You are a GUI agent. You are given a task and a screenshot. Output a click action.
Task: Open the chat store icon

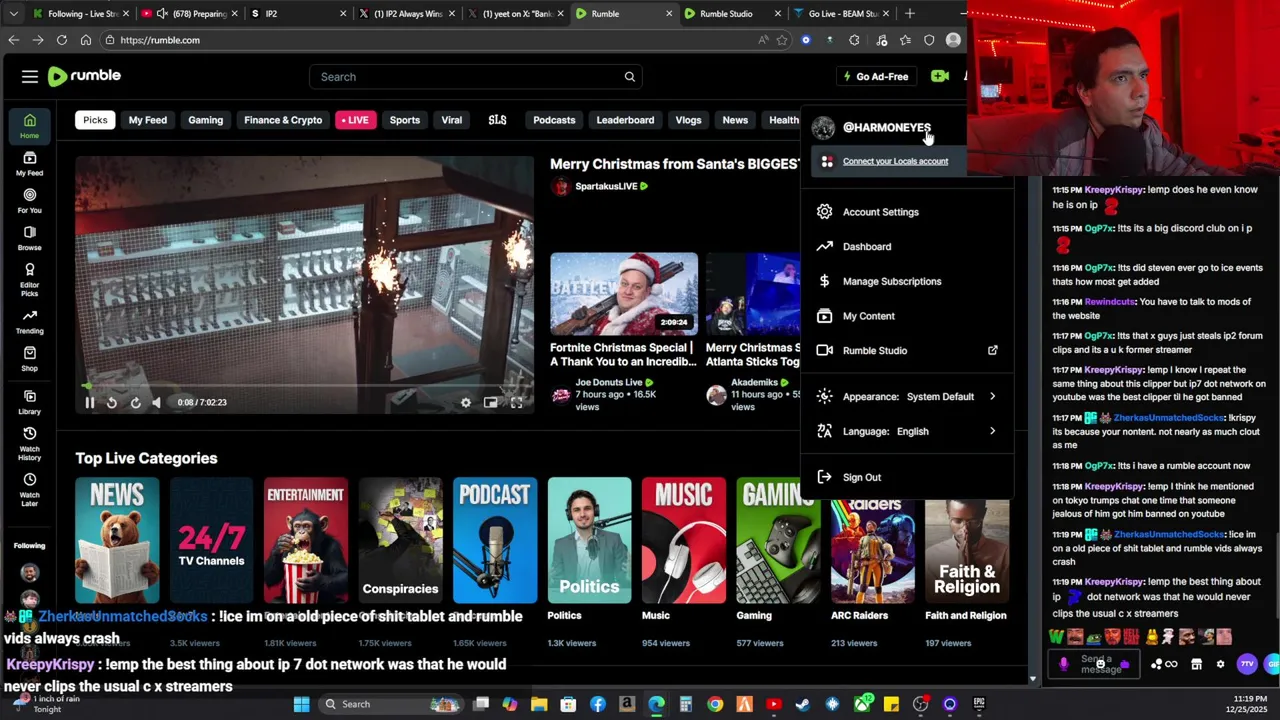coord(1196,664)
